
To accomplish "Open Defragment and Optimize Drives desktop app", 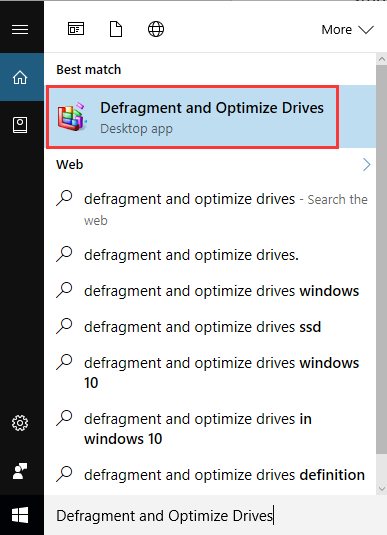I will [x=211, y=117].
